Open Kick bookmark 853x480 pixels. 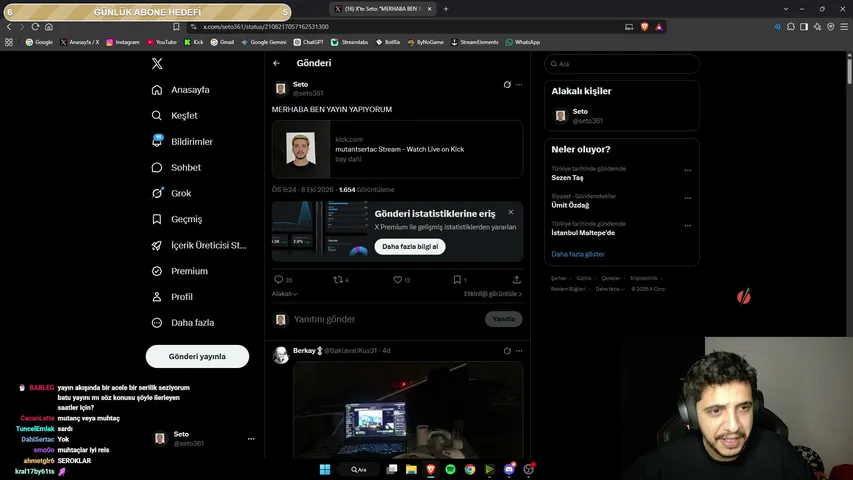click(x=194, y=42)
